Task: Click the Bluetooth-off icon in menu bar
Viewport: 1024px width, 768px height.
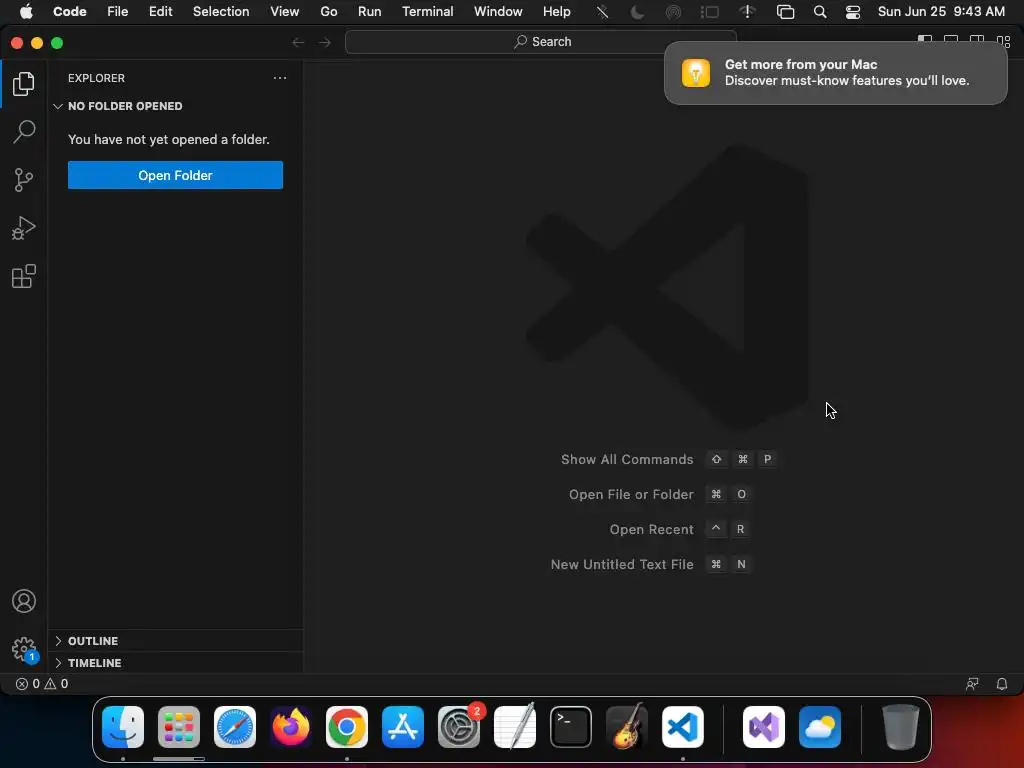Action: (x=602, y=12)
